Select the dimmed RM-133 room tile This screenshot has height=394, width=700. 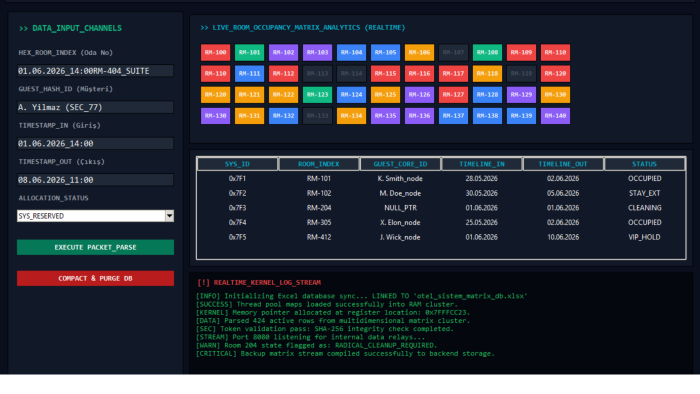coord(317,116)
